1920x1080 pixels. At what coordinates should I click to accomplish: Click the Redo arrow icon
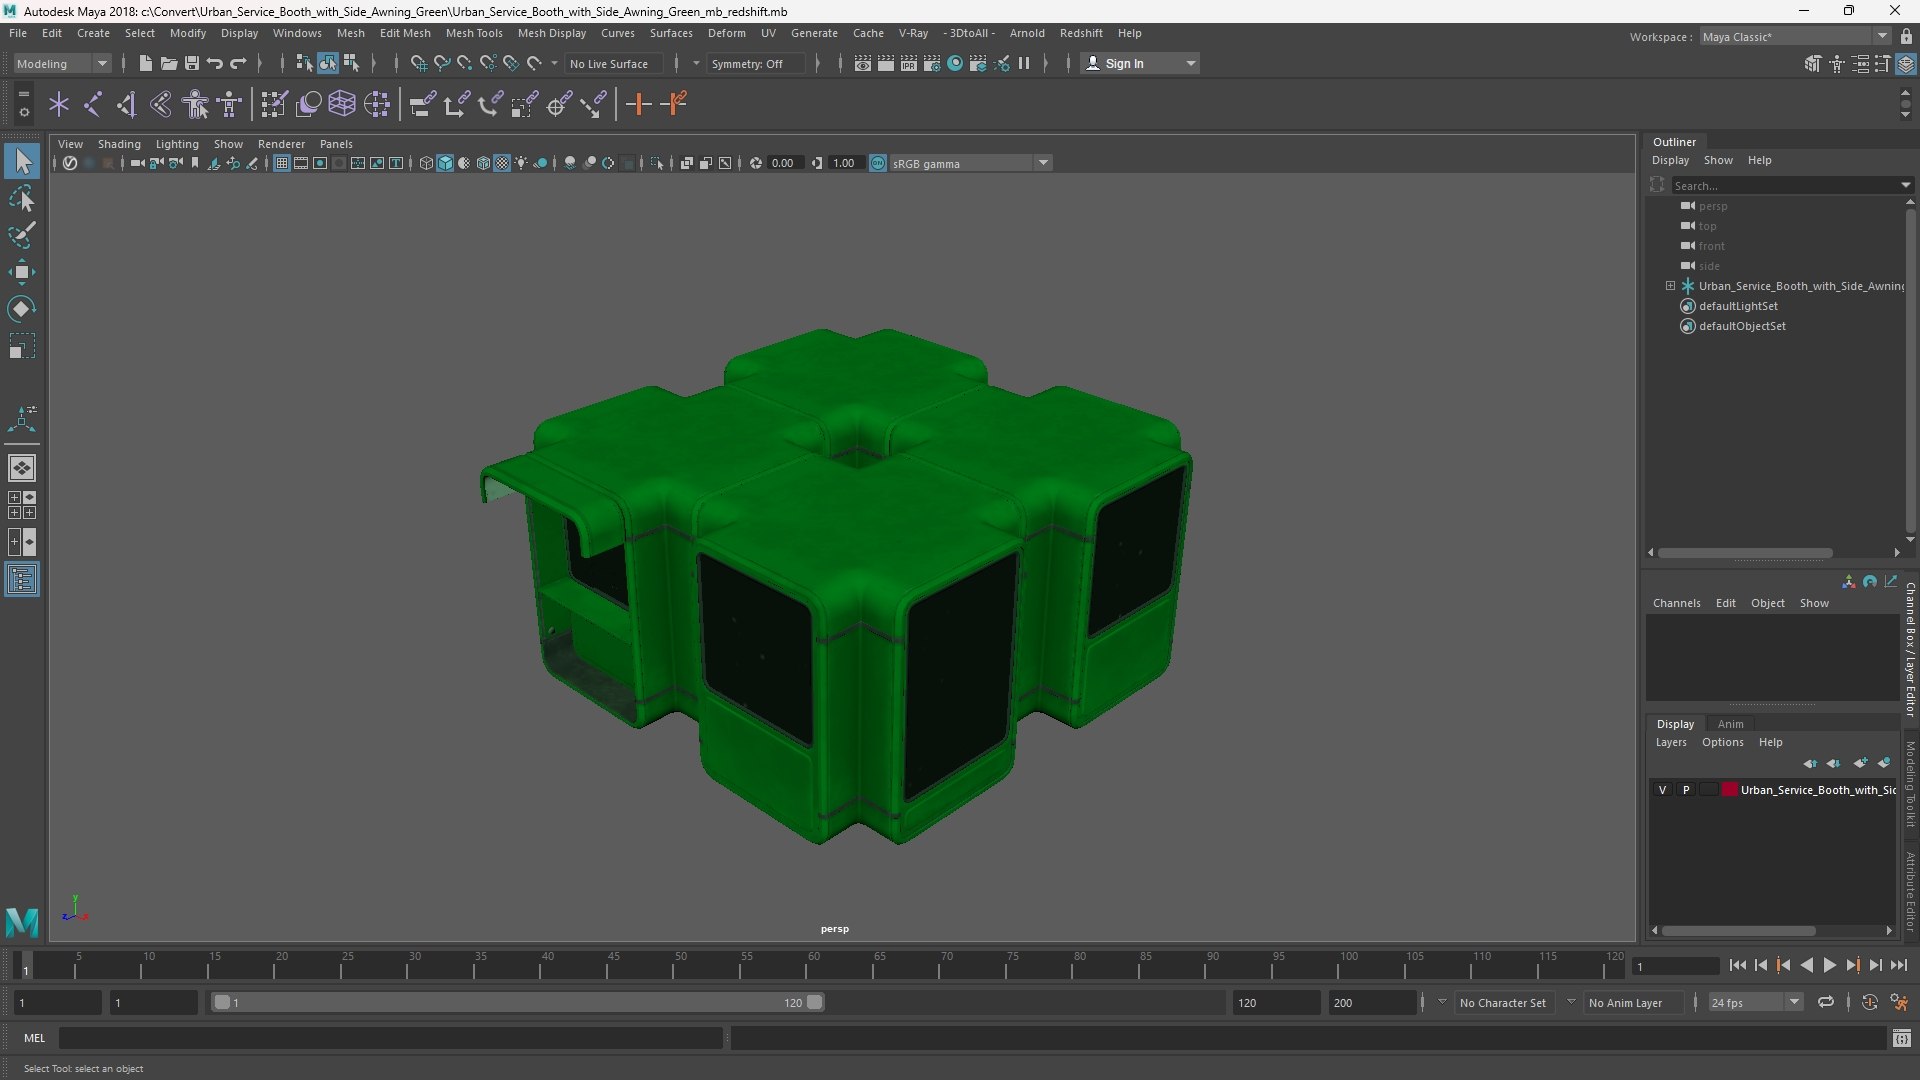coord(238,63)
